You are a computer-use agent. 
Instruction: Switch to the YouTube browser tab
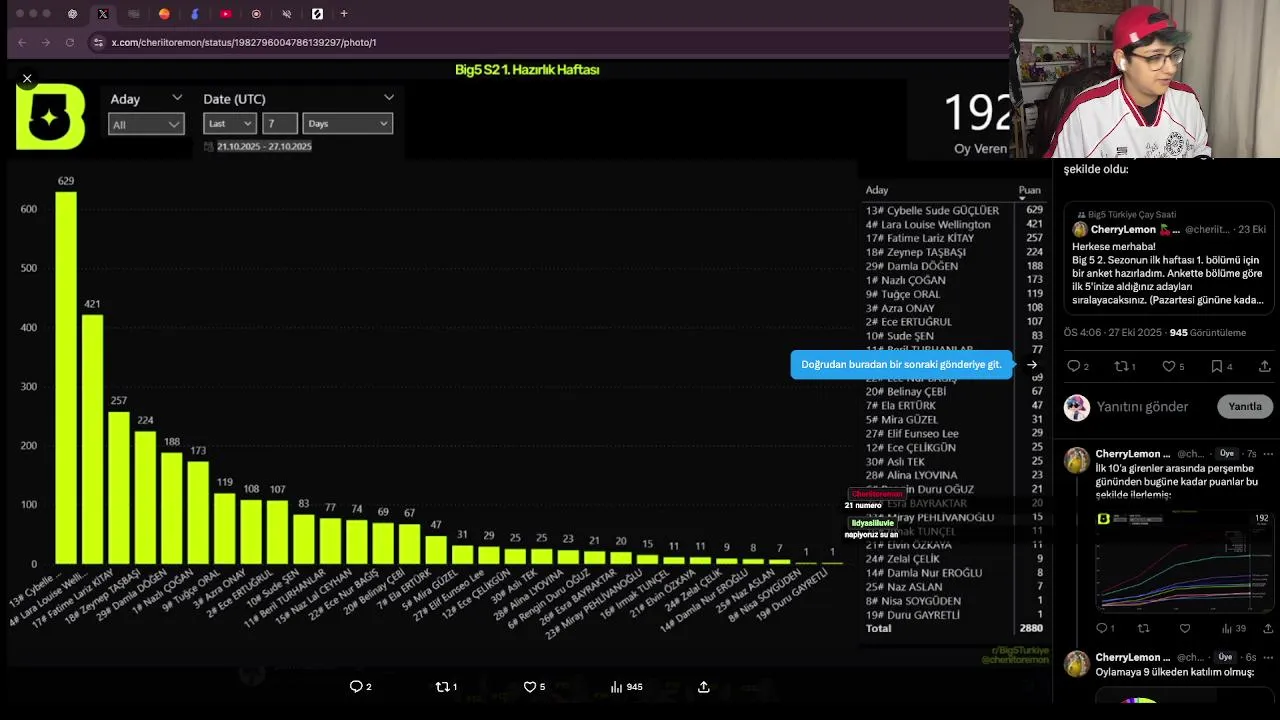coord(225,14)
